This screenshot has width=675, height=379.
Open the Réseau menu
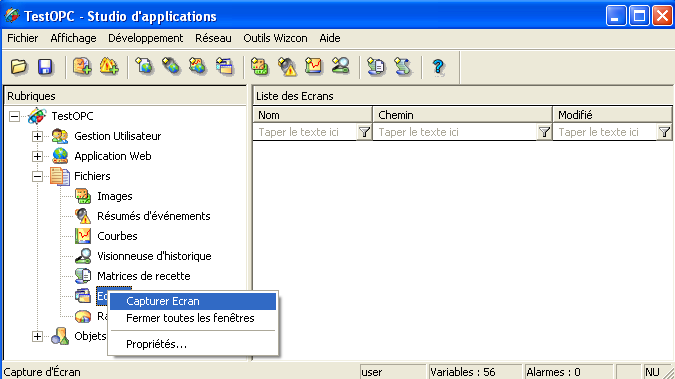213,38
